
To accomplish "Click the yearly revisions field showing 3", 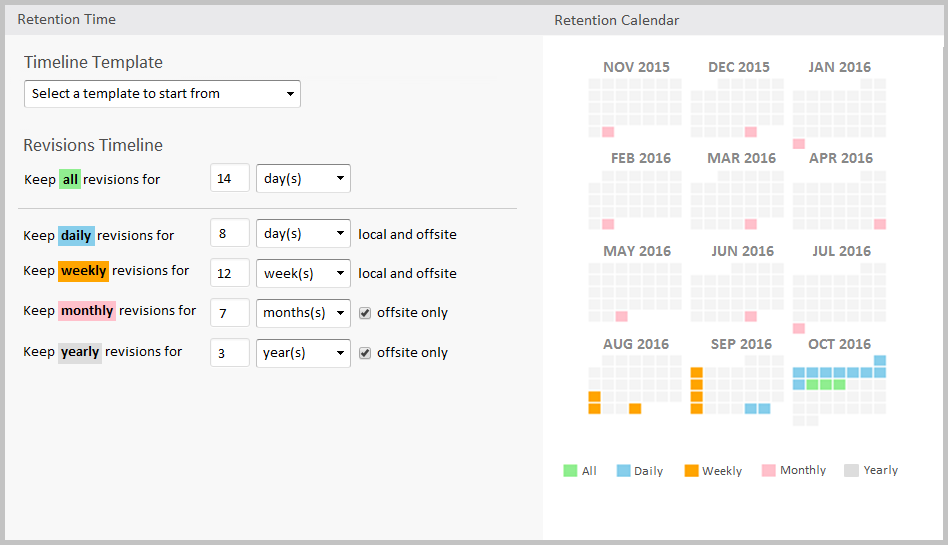I will pyautogui.click(x=230, y=353).
